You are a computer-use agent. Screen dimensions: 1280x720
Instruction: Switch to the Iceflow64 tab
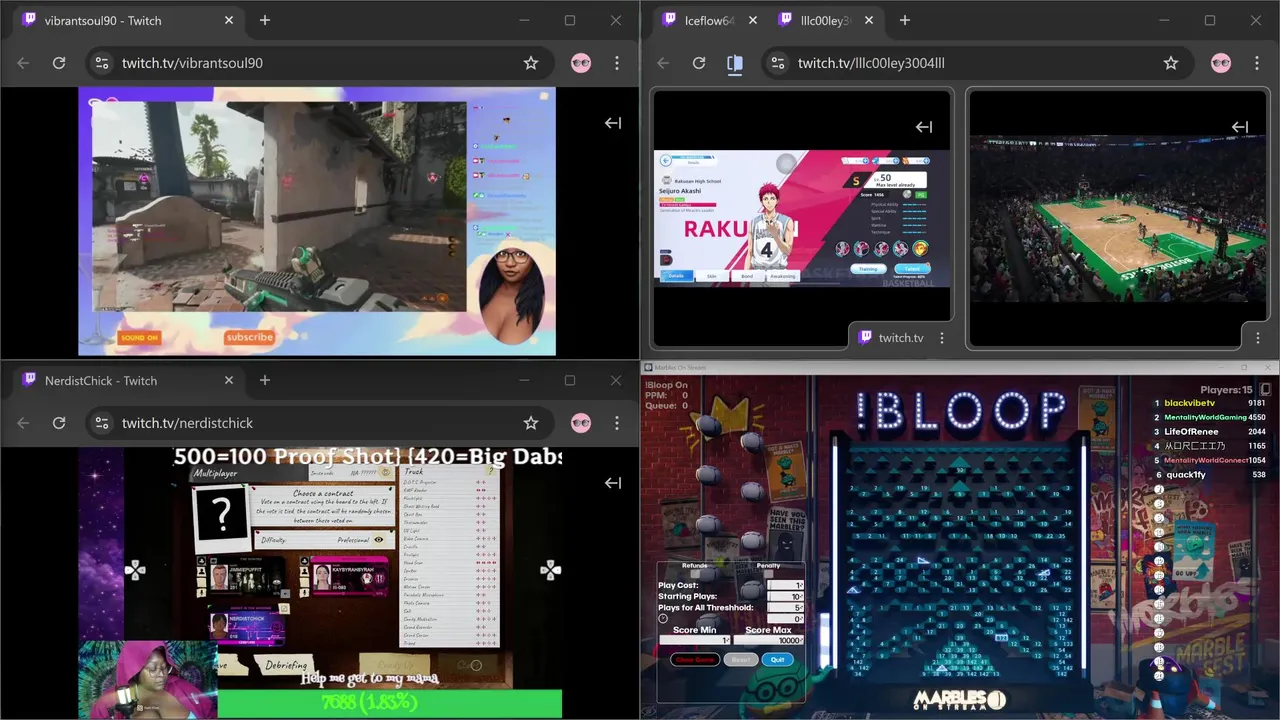click(707, 20)
